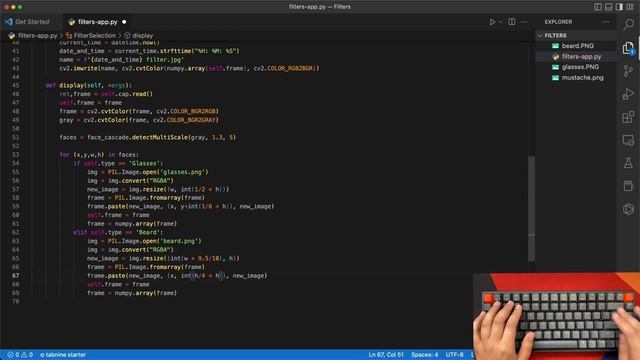Open the Extensions view

pos(628,118)
